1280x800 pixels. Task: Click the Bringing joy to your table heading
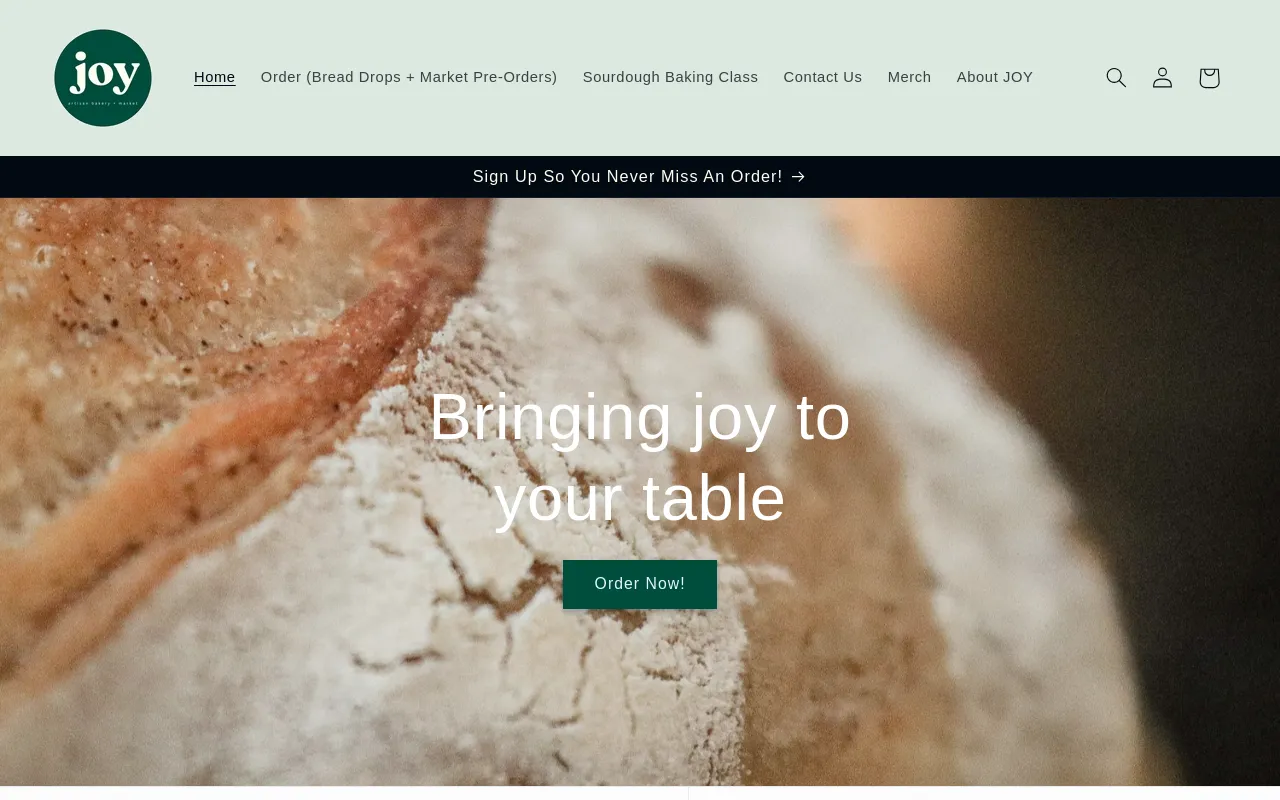pyautogui.click(x=640, y=457)
